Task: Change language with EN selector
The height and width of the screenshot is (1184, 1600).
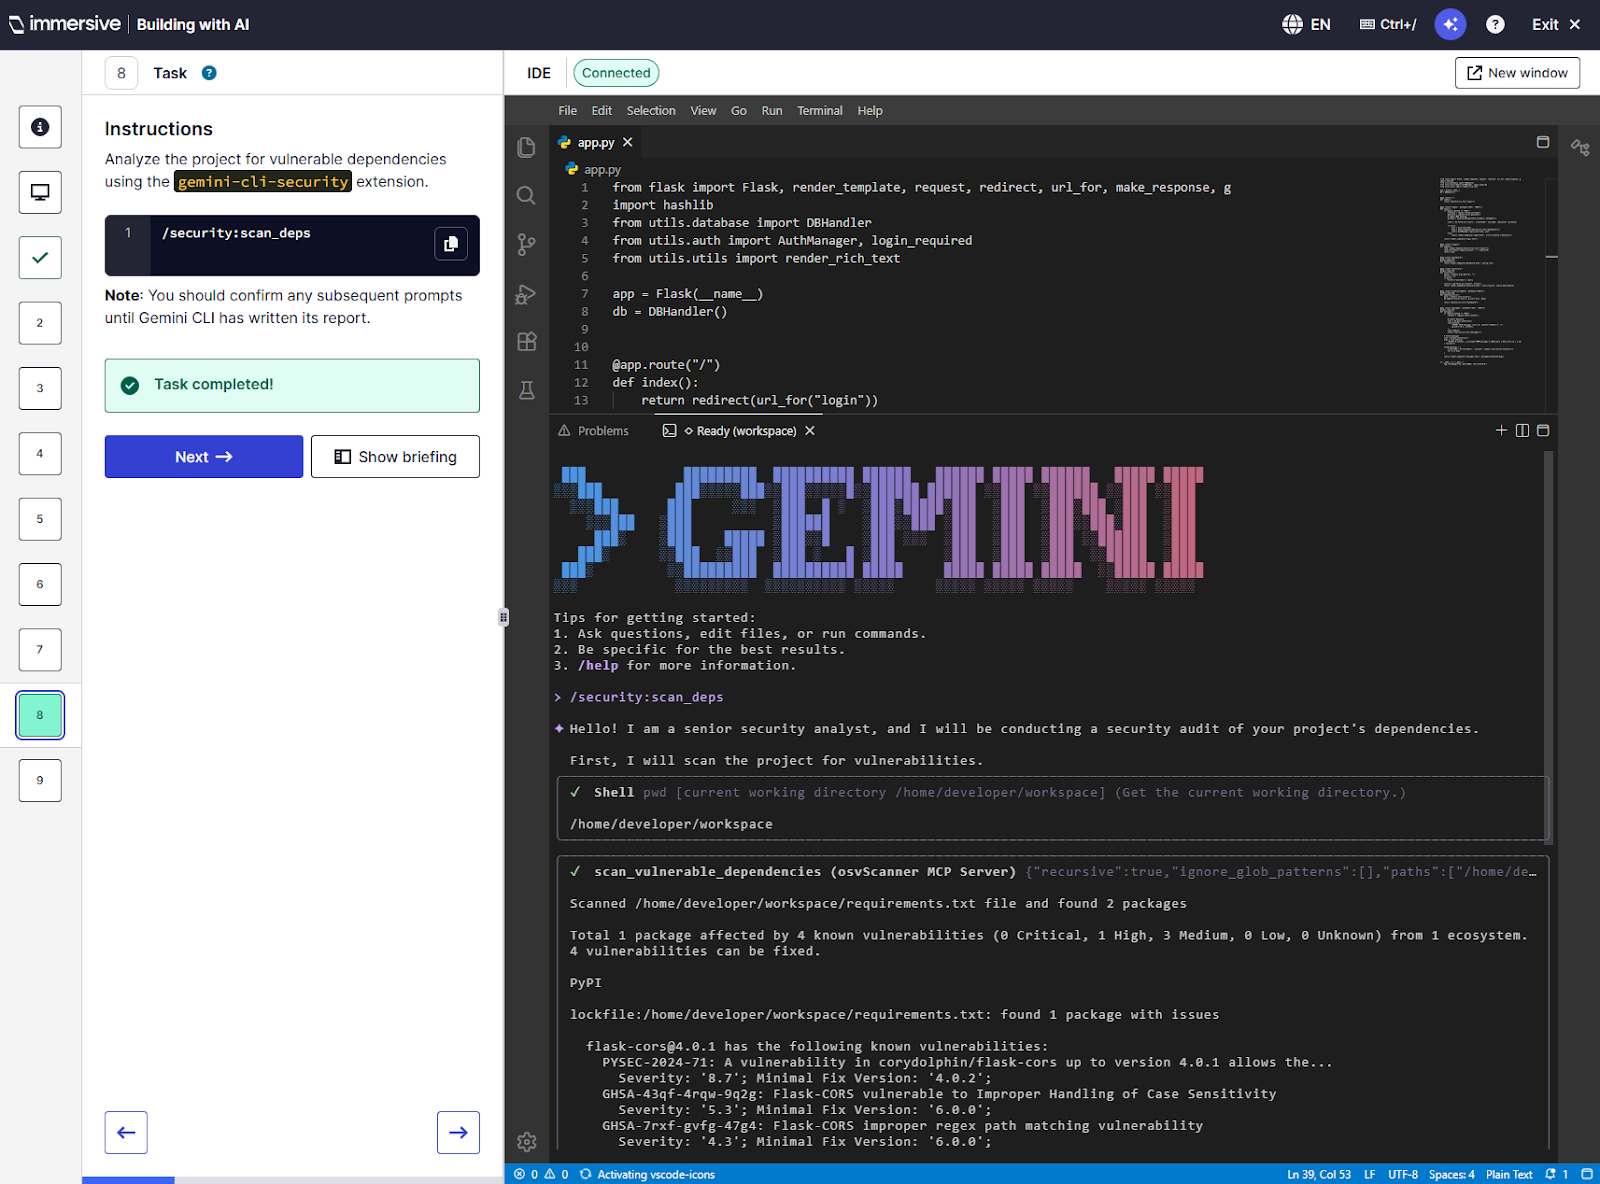Action: click(x=1306, y=24)
